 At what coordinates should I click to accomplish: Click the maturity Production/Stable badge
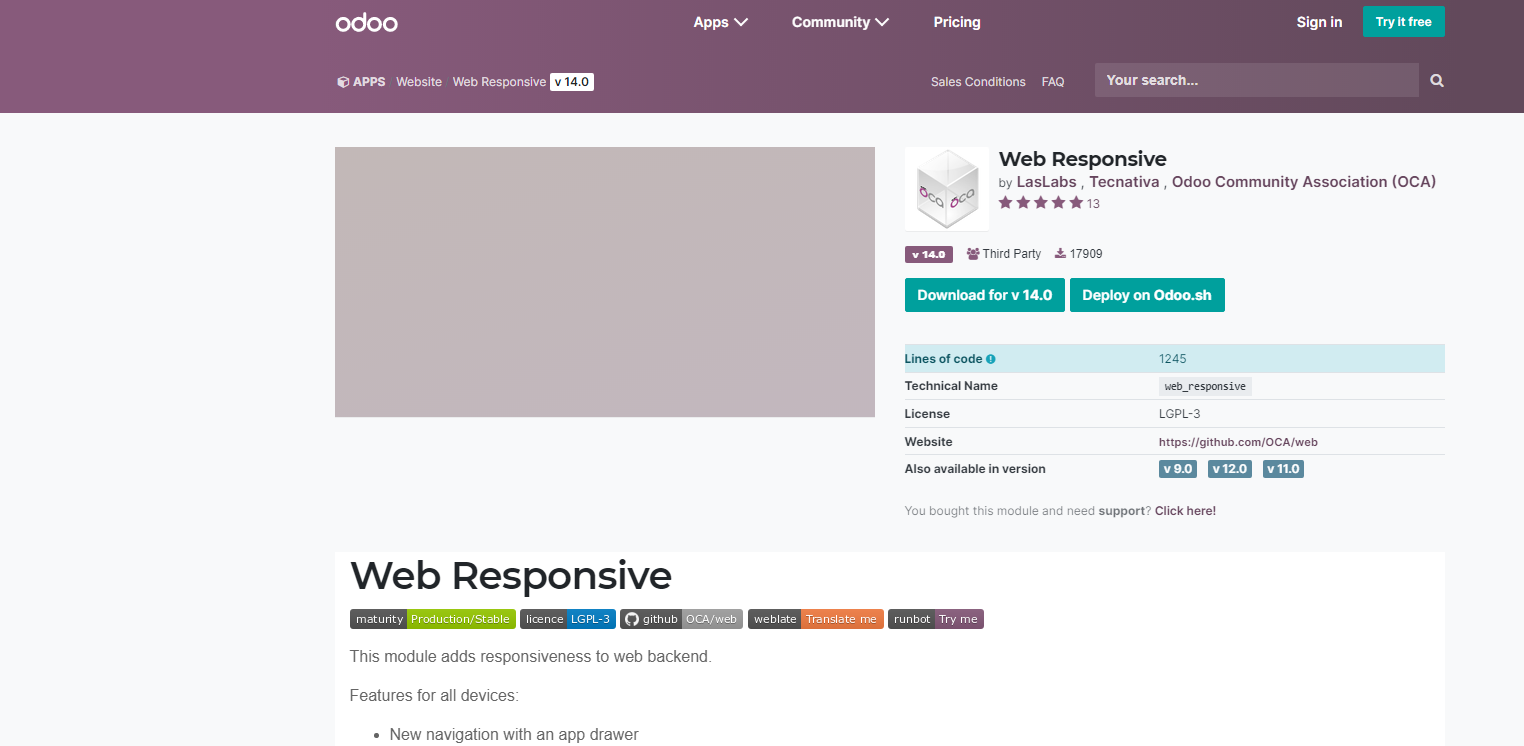coord(433,619)
